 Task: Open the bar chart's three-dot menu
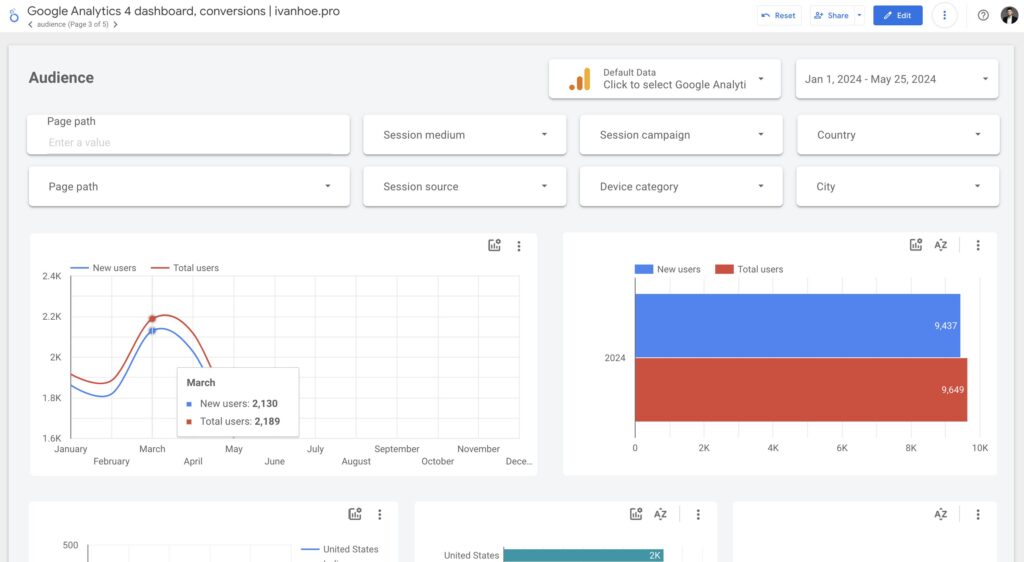978,245
